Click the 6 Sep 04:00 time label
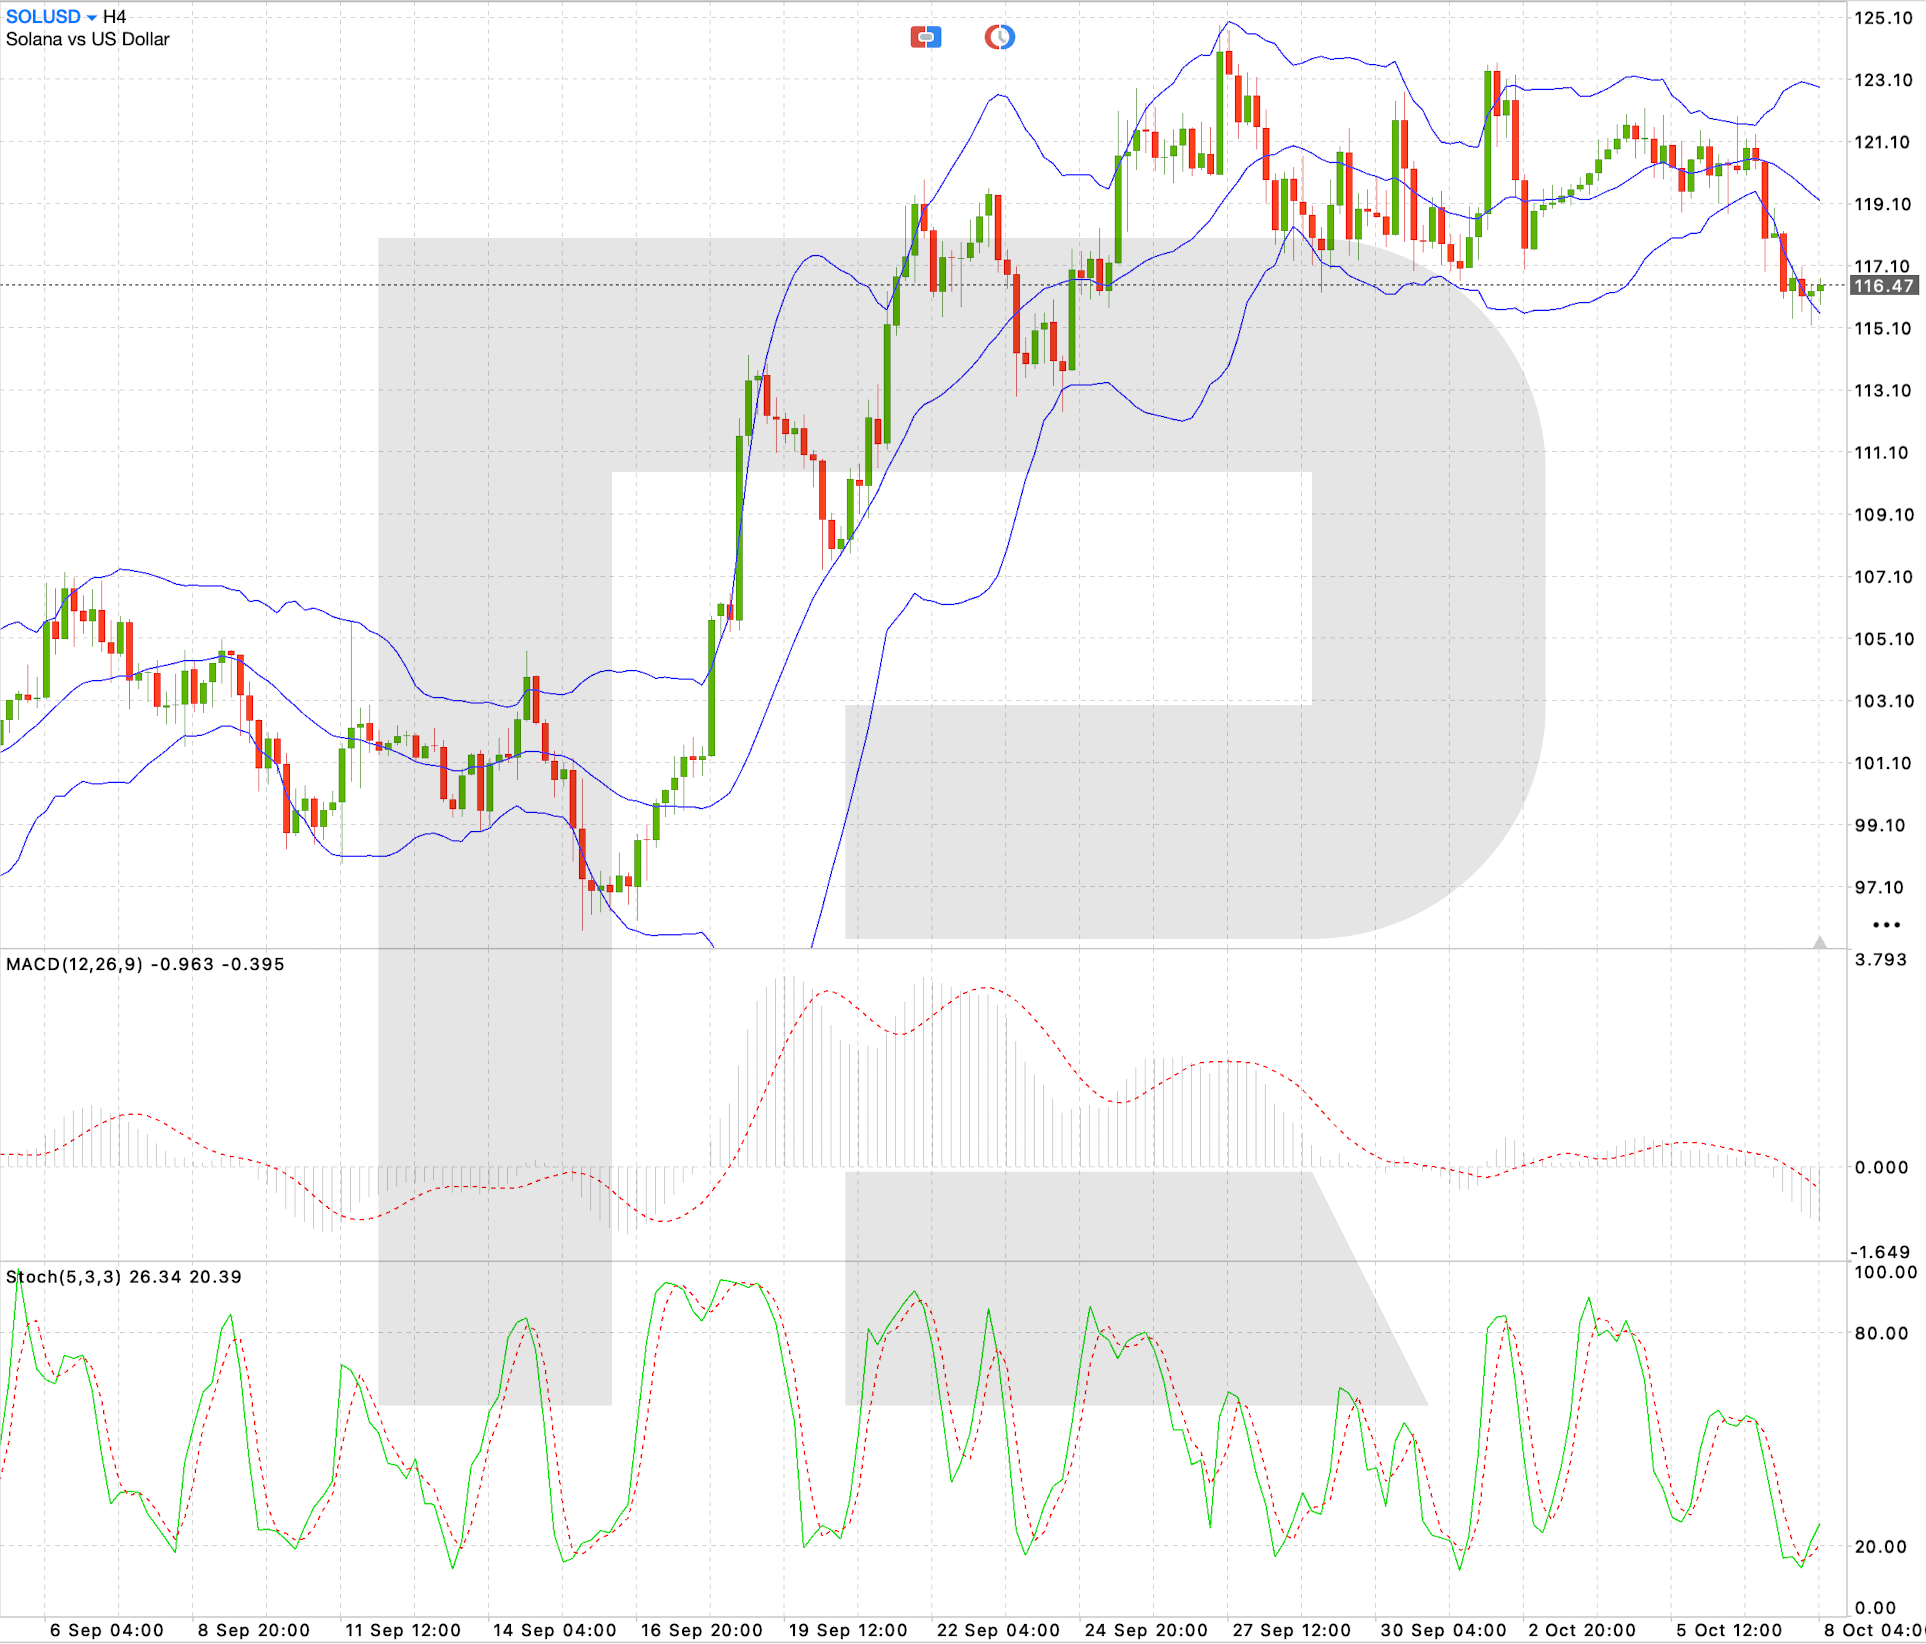 [x=107, y=1630]
